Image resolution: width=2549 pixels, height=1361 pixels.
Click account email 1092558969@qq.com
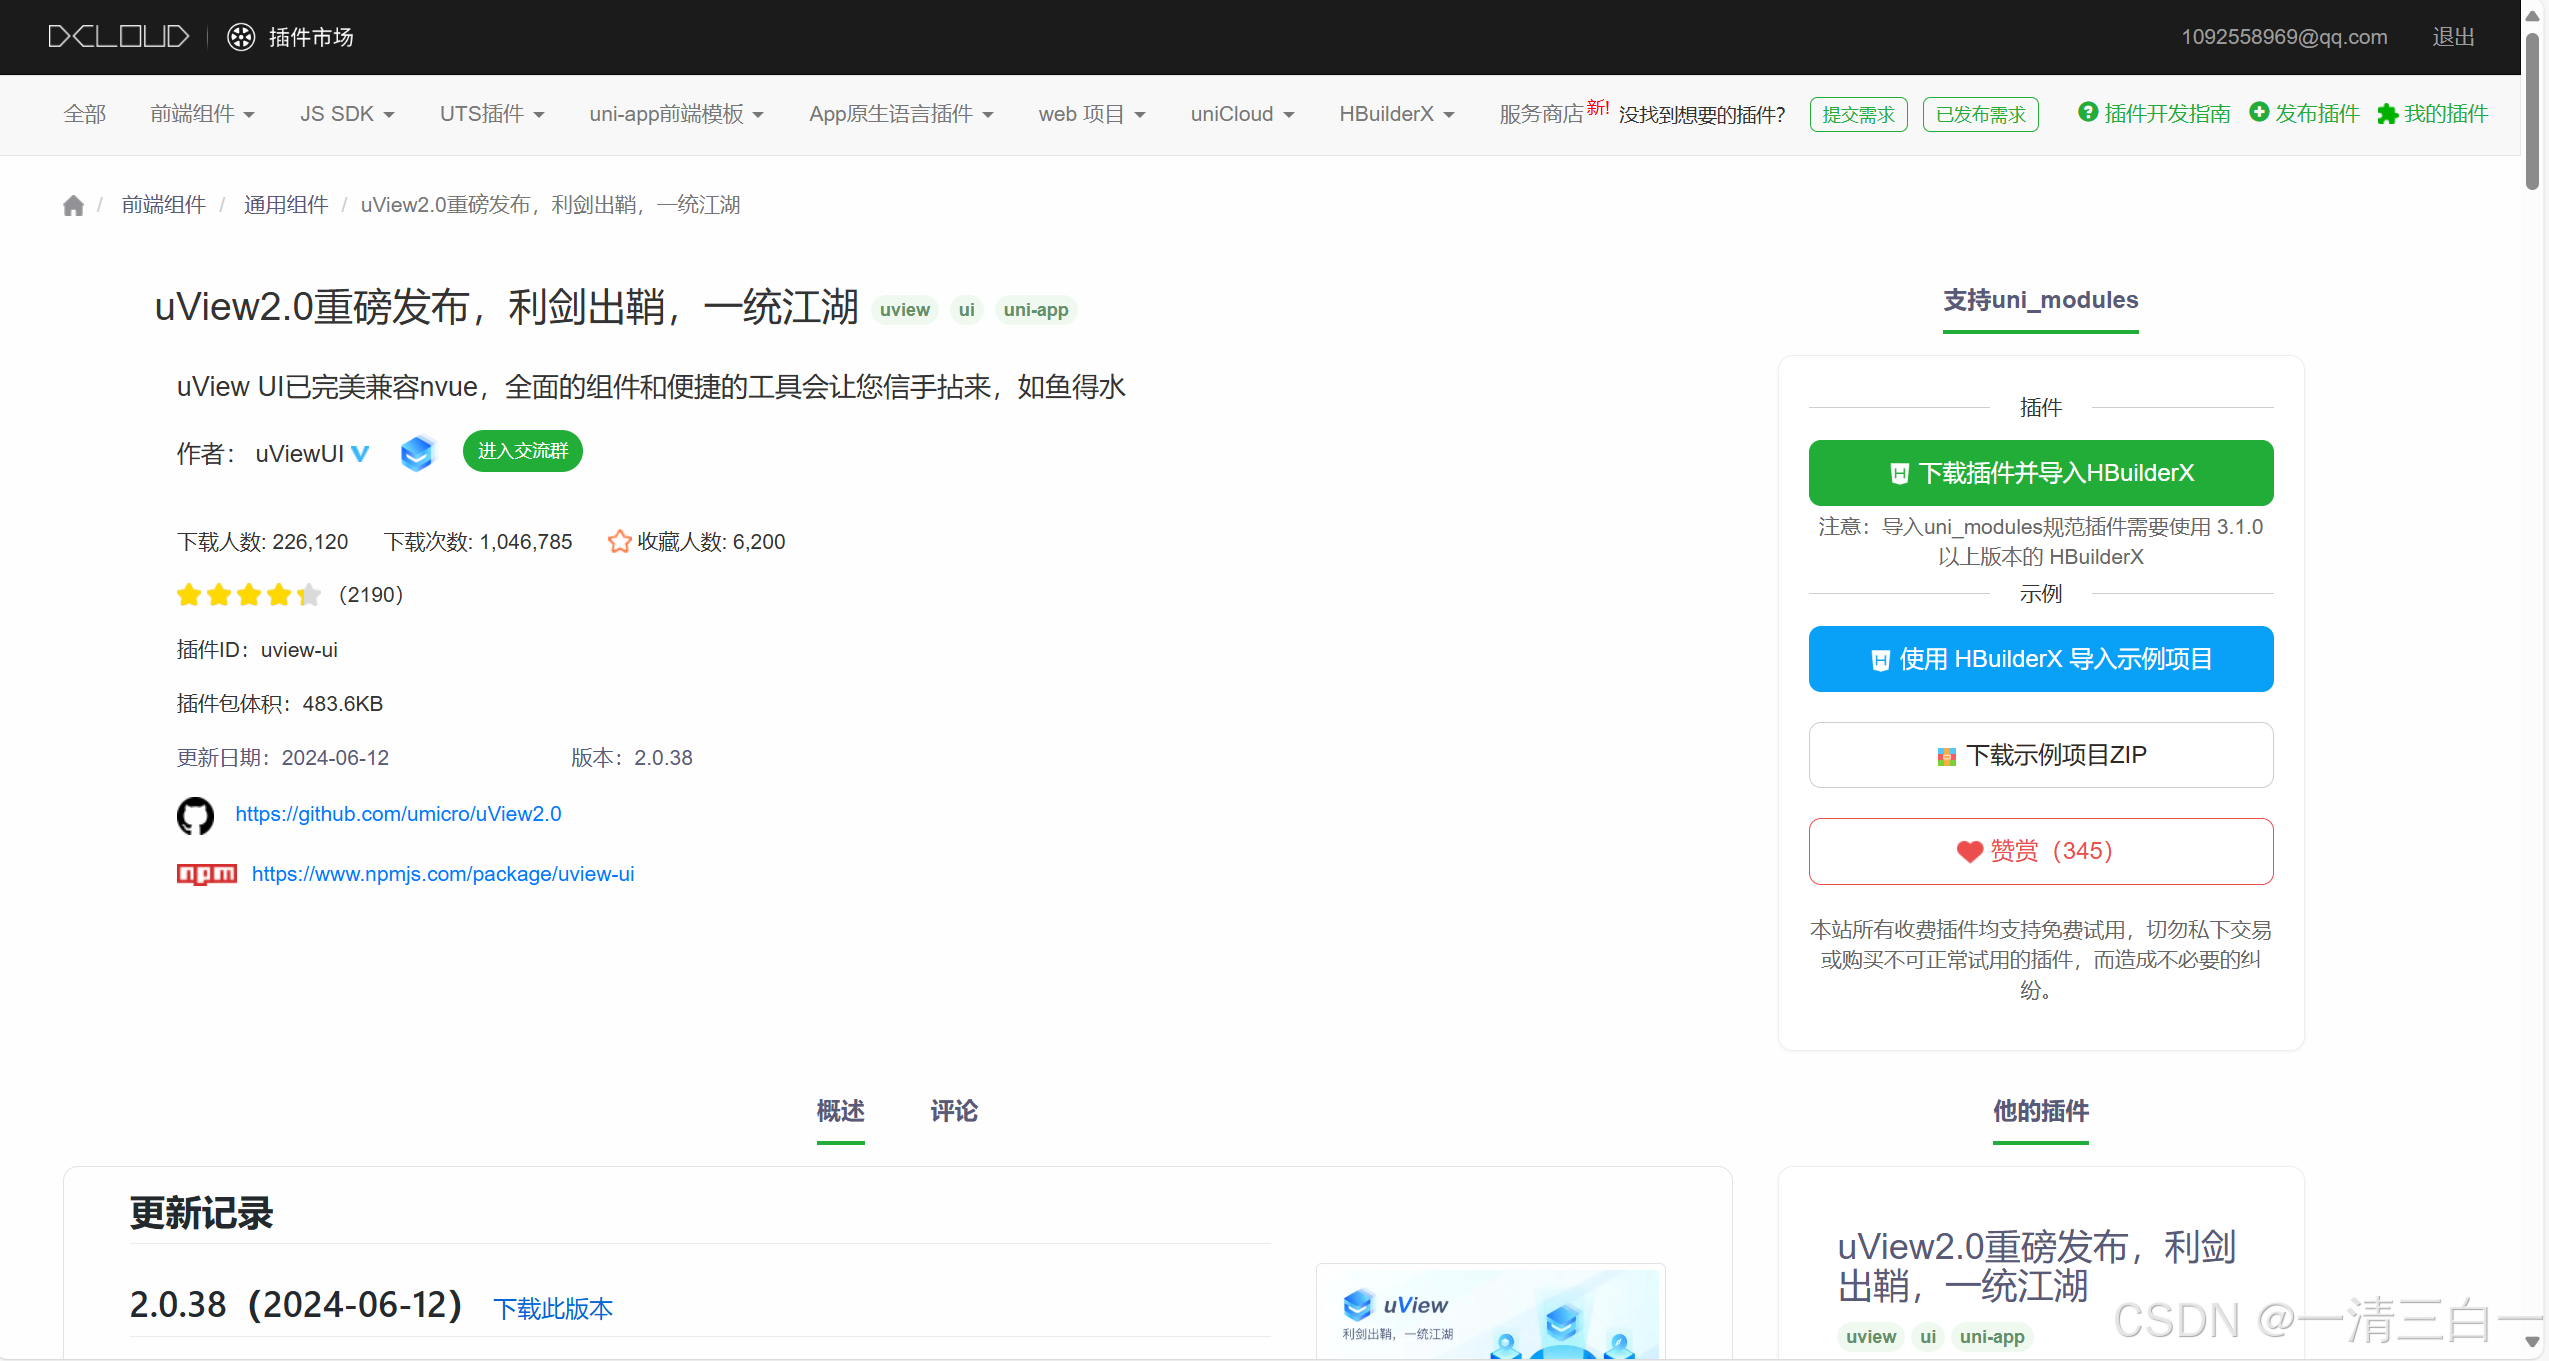click(x=2284, y=37)
